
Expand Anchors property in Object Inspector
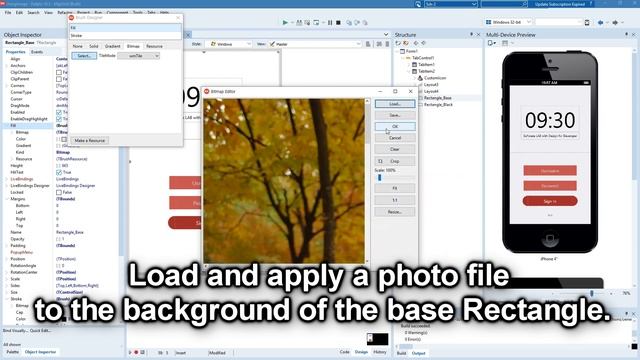coord(7,66)
